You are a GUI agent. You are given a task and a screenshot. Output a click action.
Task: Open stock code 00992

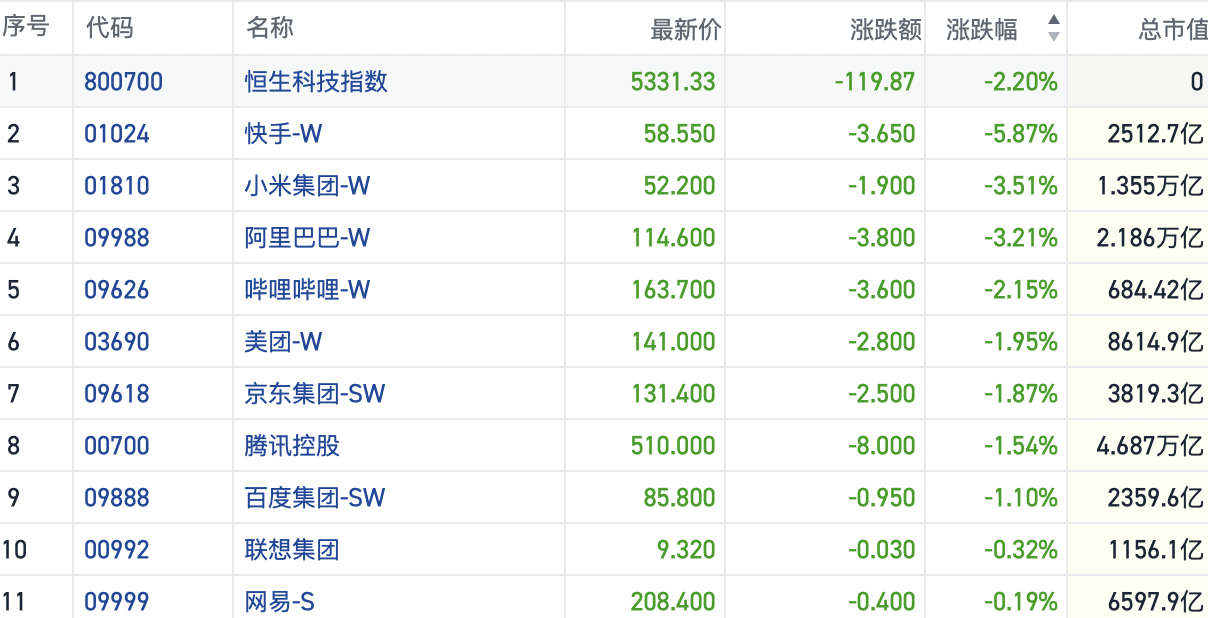(x=117, y=549)
